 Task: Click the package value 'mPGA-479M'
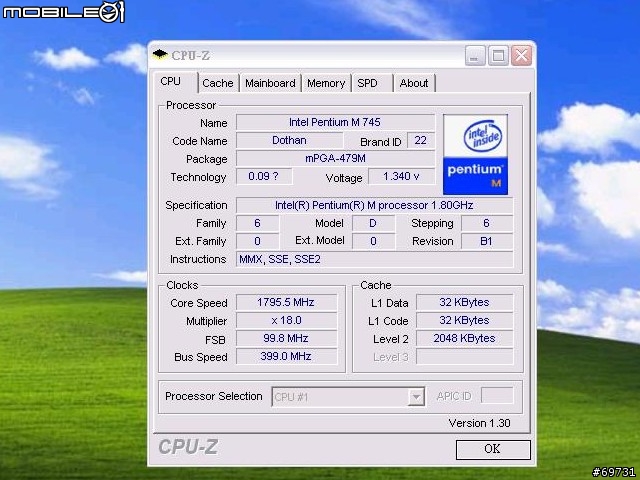tap(335, 158)
